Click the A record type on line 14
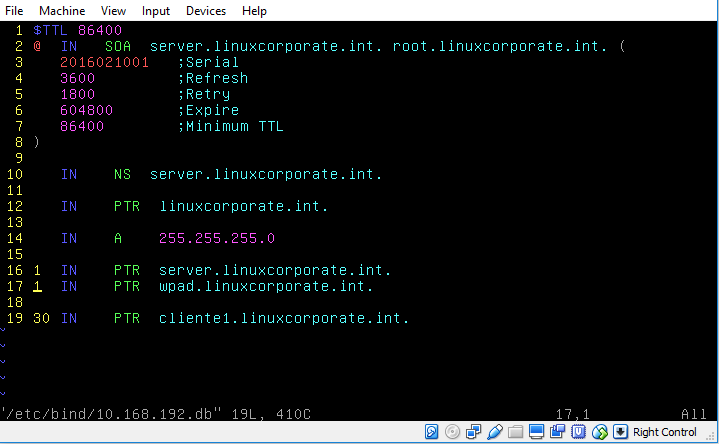The width and height of the screenshot is (719, 444). coord(118,238)
